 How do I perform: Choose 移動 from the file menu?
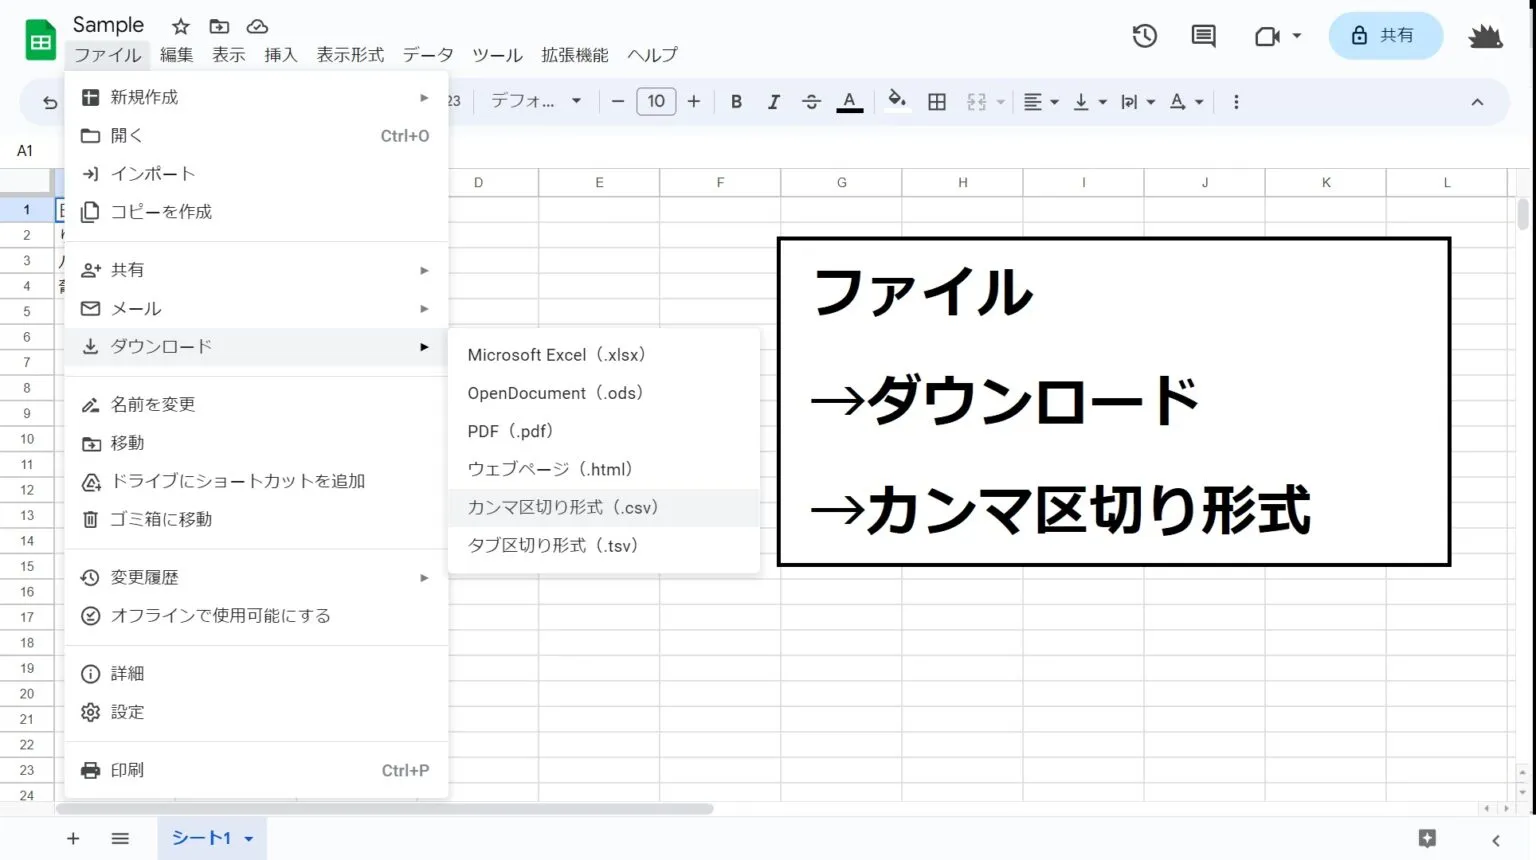(x=256, y=443)
